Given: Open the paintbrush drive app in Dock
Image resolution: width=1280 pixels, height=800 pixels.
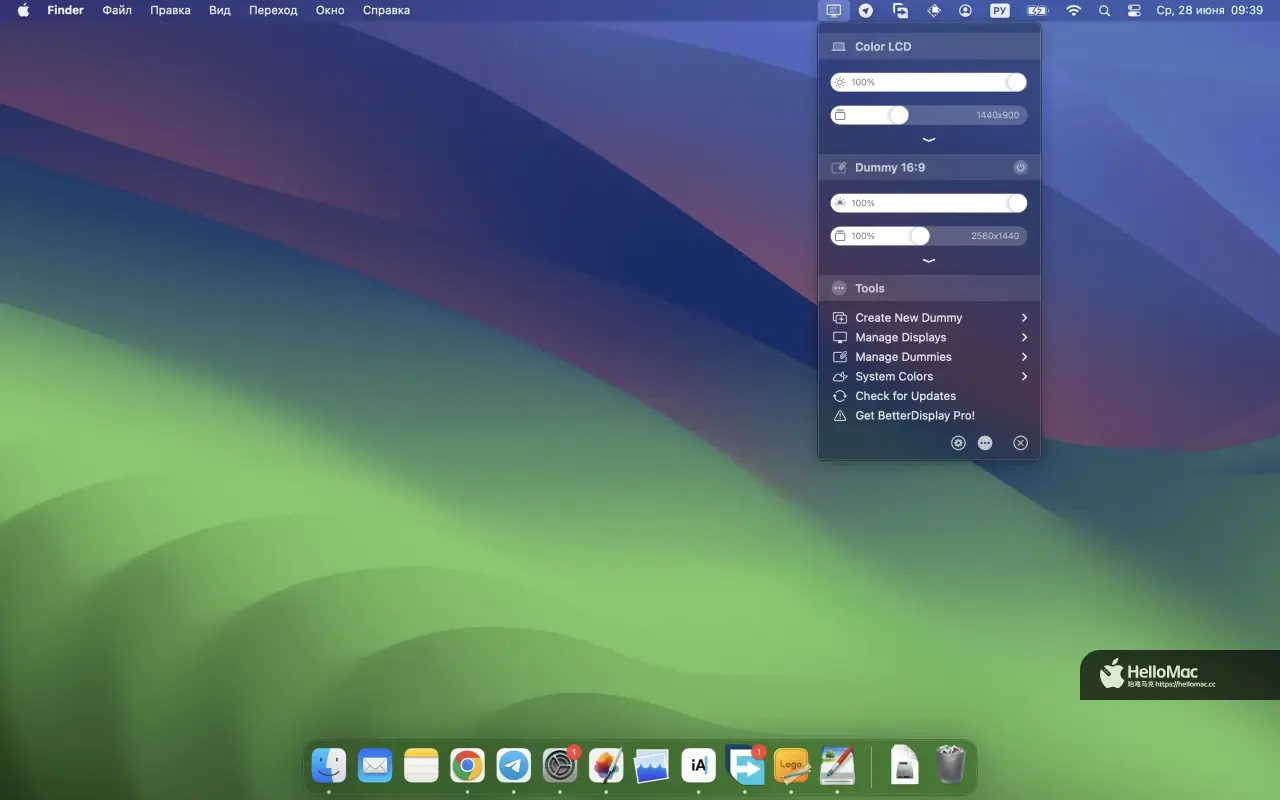Looking at the screenshot, I should 837,766.
